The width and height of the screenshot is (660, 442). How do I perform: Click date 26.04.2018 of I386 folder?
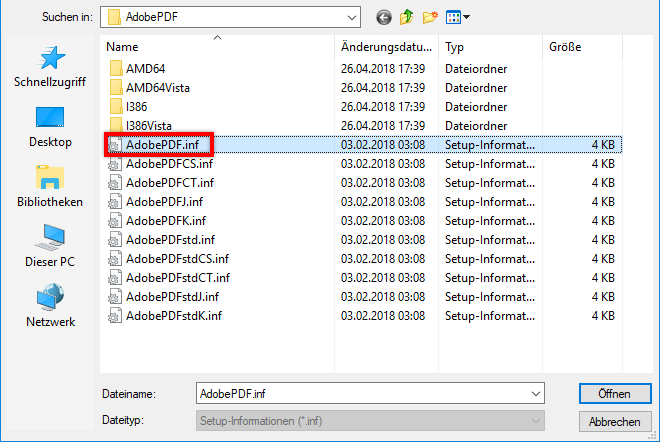pos(383,107)
